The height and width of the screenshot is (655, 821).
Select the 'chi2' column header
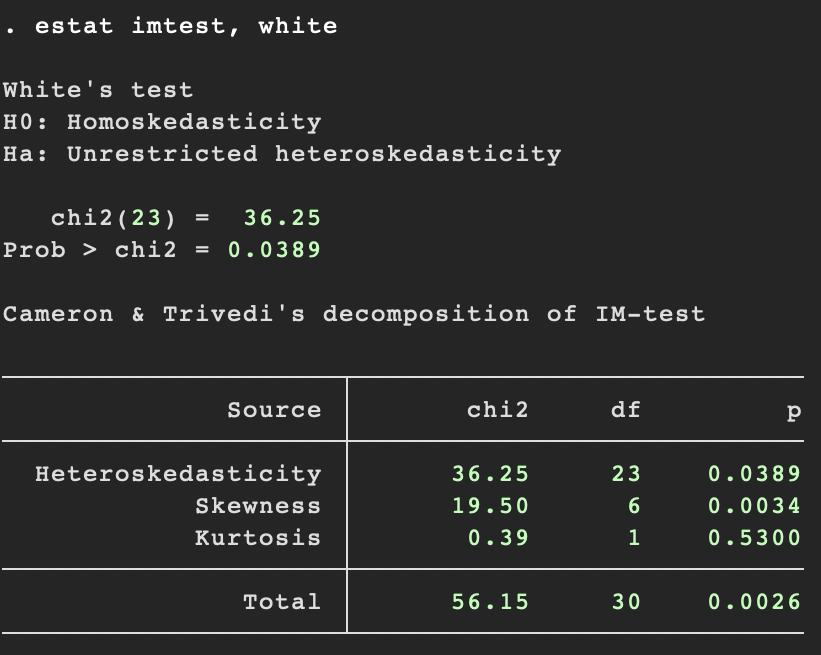[497, 409]
